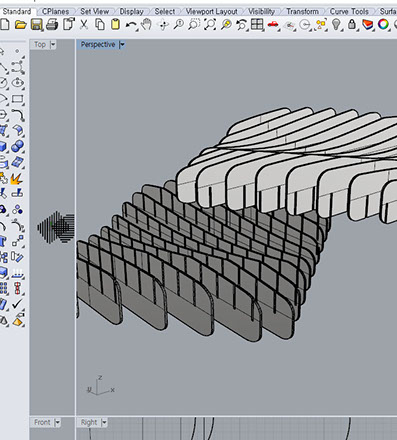Paste from clipboard icon
This screenshot has height=440, width=397.
(115, 25)
